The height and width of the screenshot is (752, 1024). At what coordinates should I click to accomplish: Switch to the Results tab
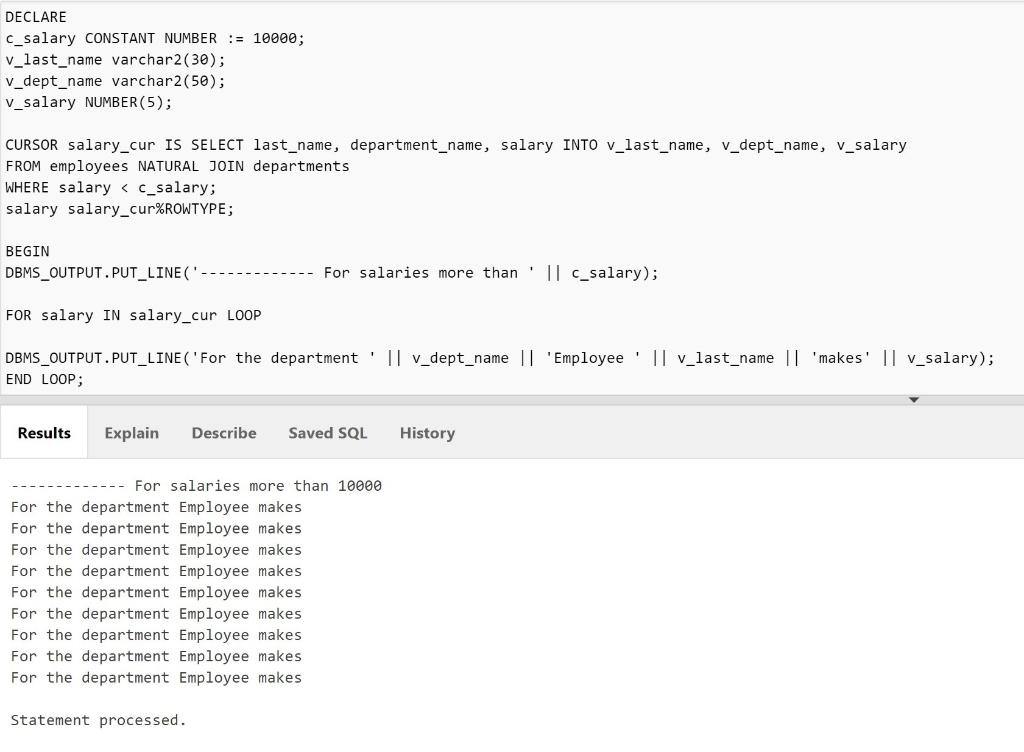pyautogui.click(x=44, y=433)
